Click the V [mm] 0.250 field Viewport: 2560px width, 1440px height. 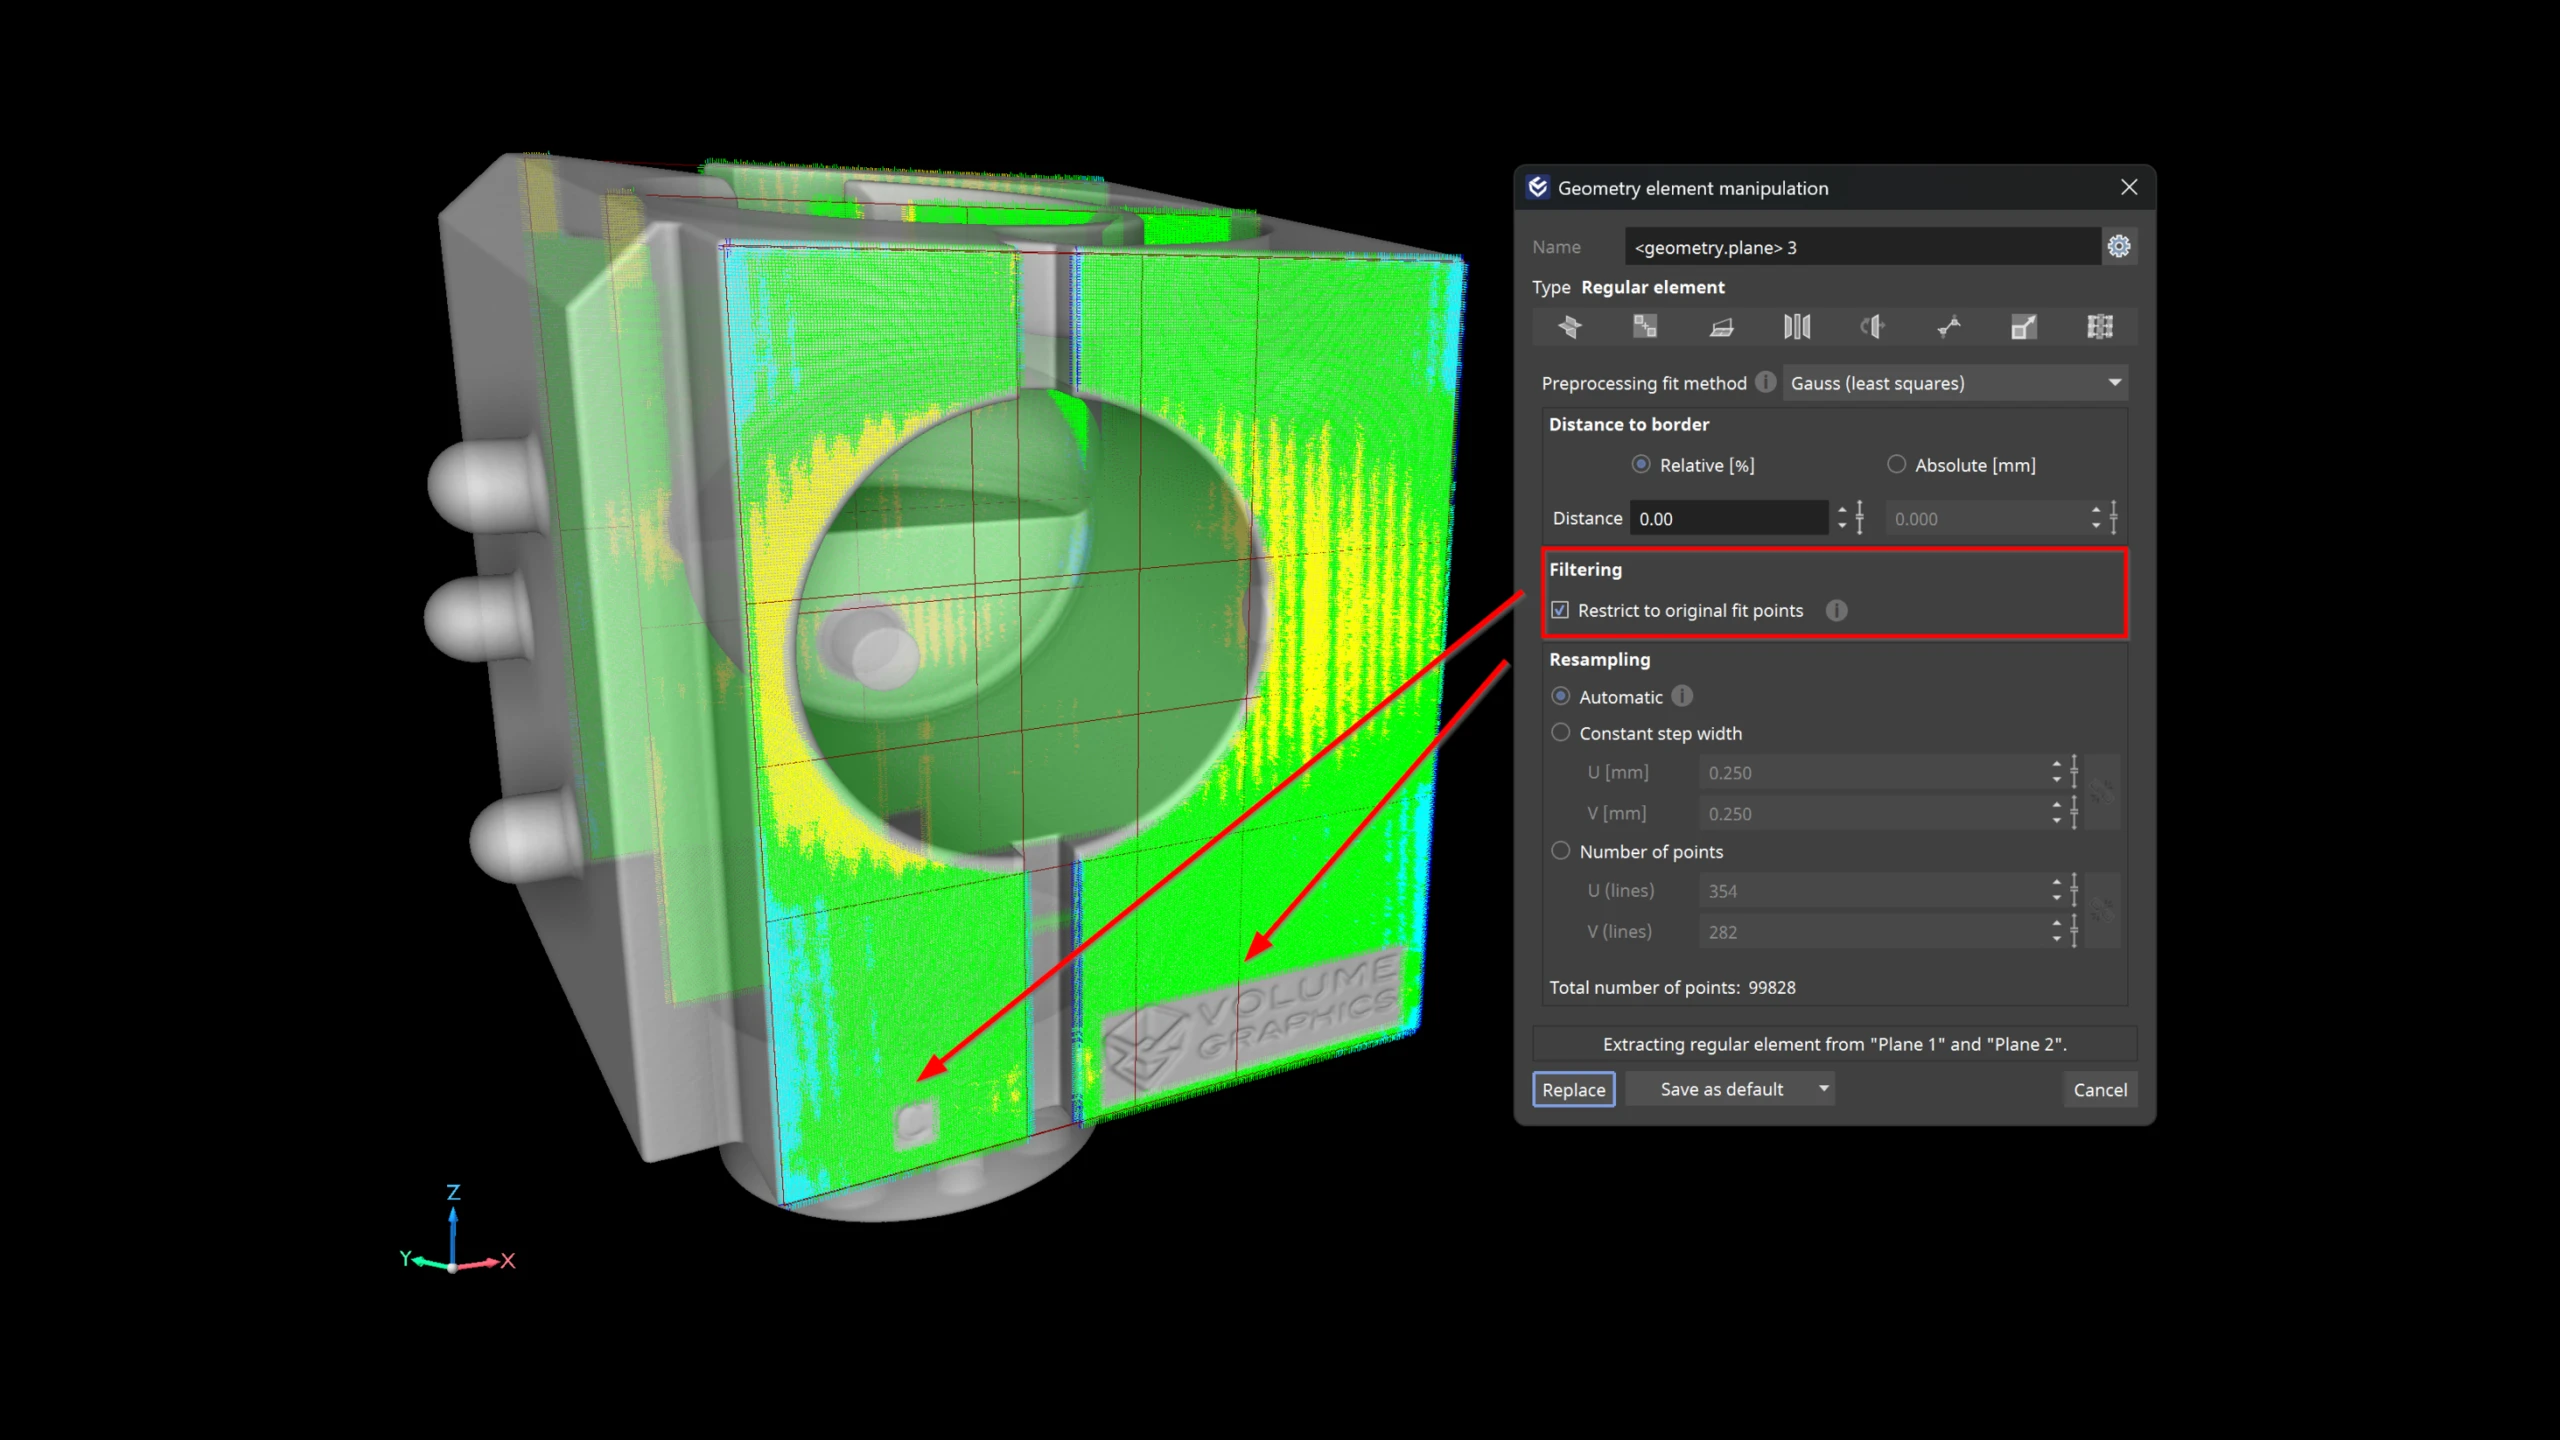1872,813
